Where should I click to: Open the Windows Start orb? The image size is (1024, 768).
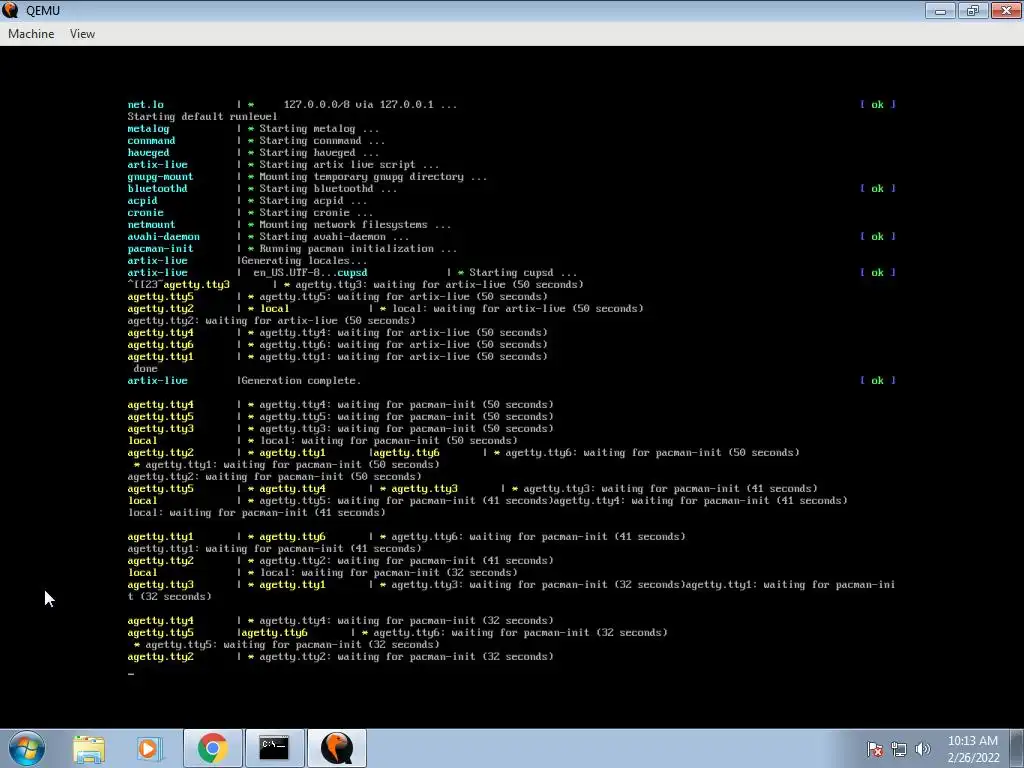point(27,748)
